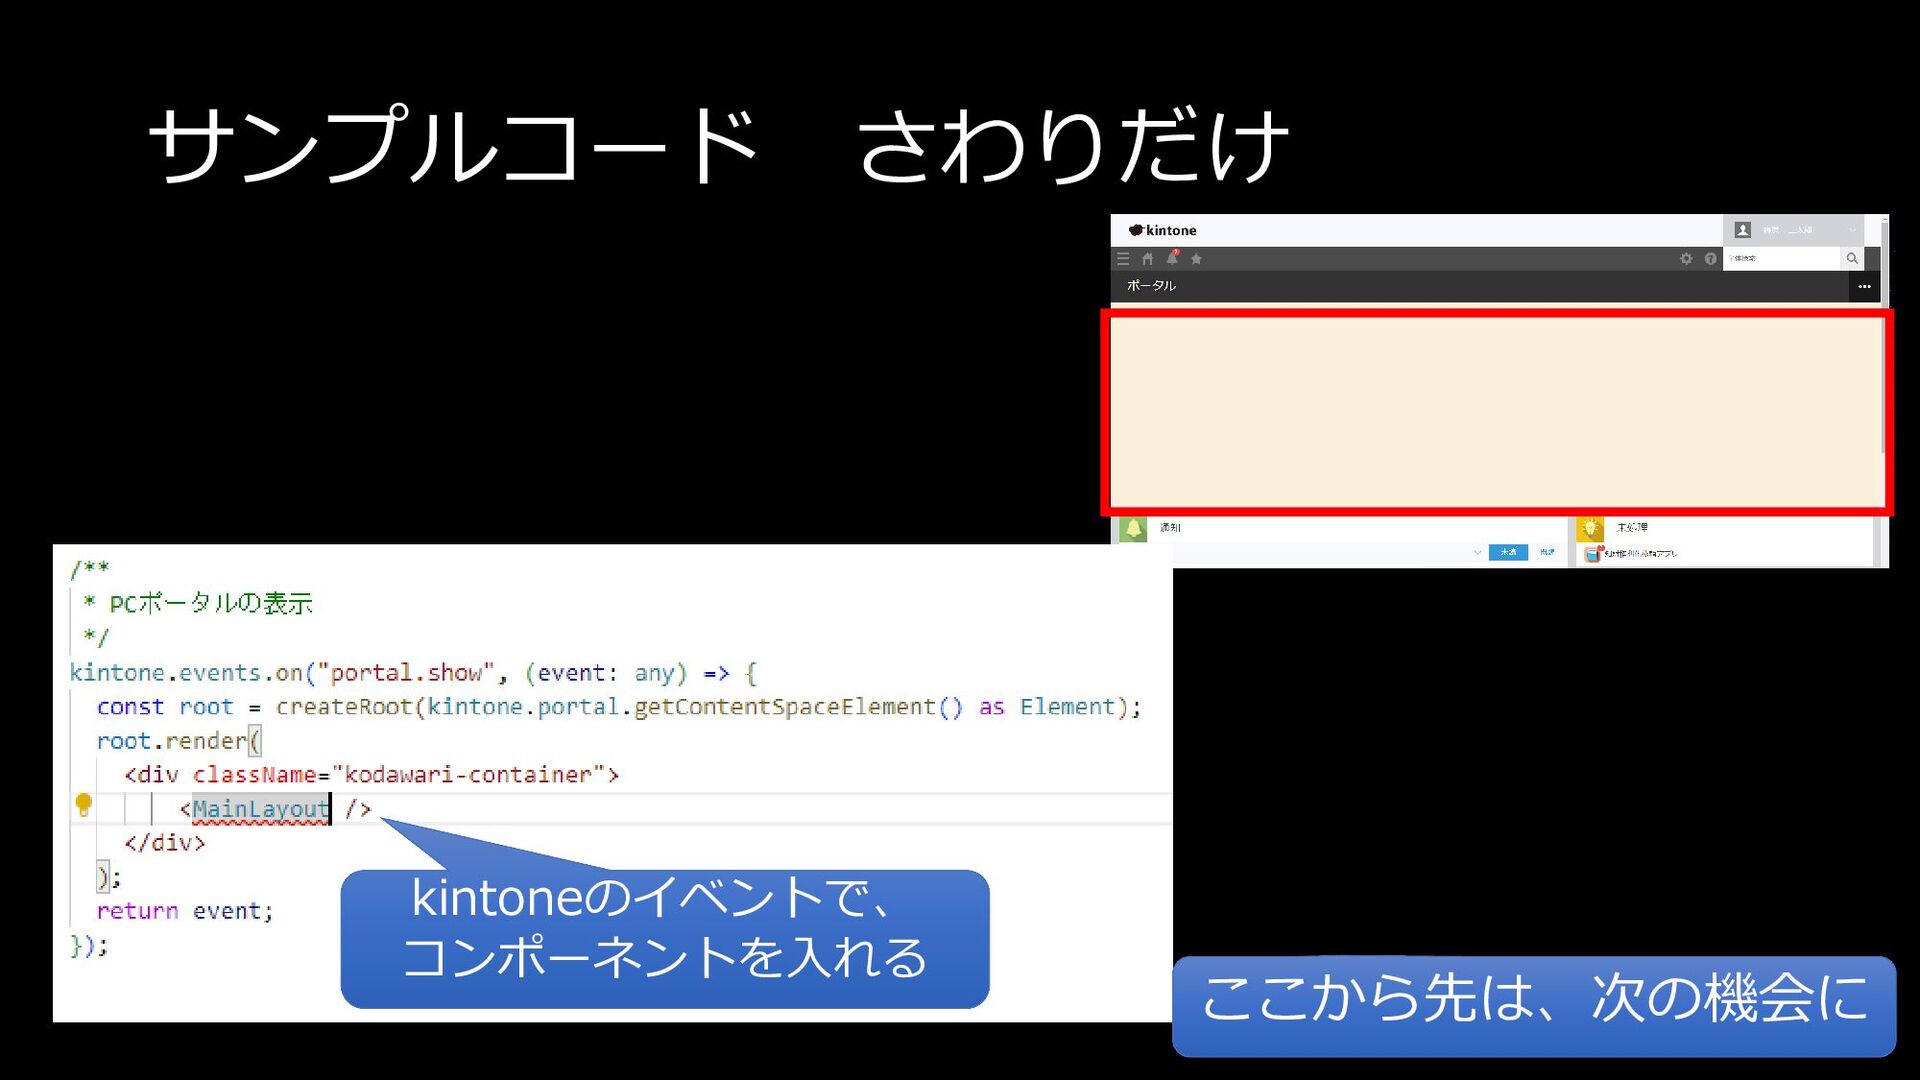Click the 'const root' declaration
The height and width of the screenshot is (1080, 1920).
coord(165,707)
